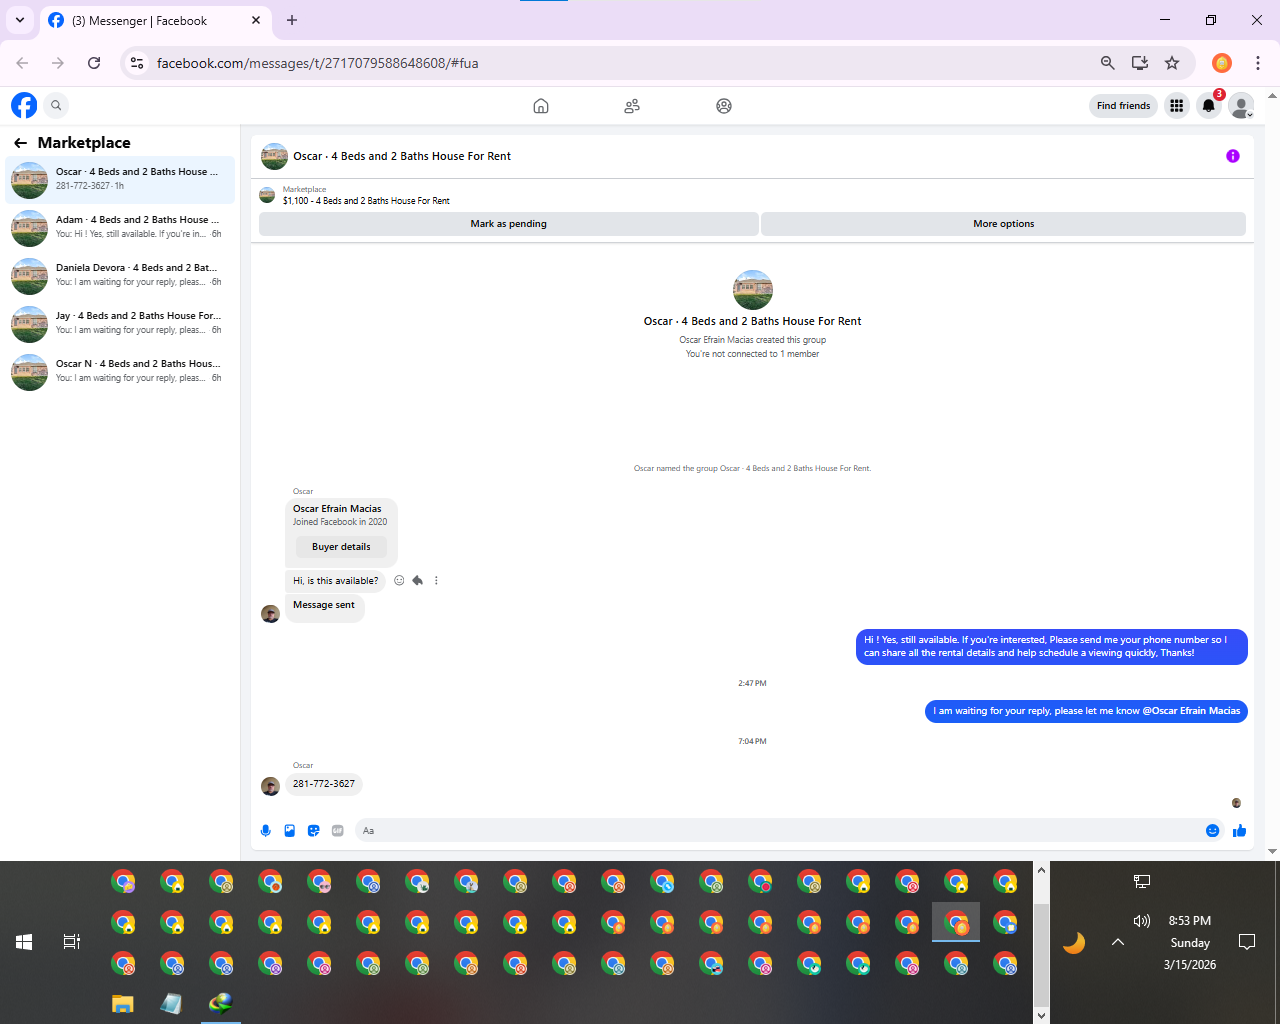Click the moon icon in system tray

(x=1074, y=942)
